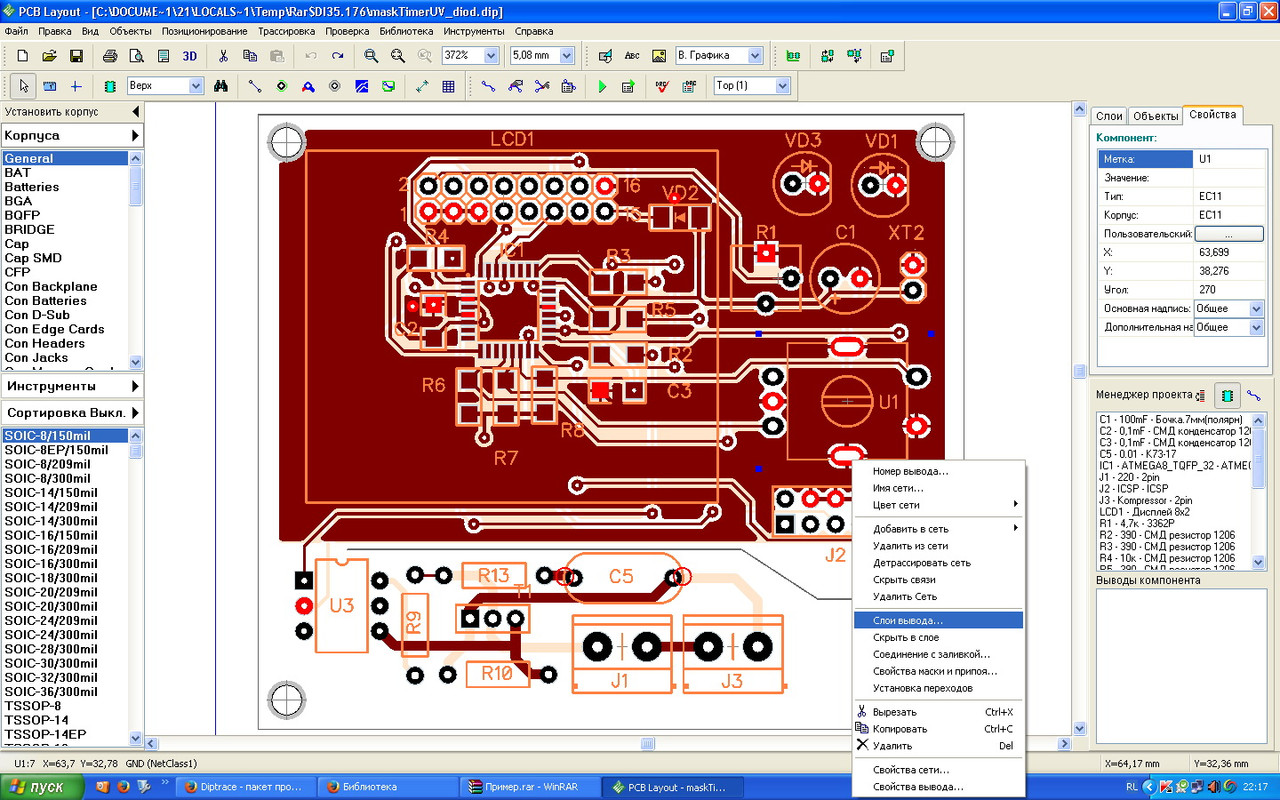Zoom in with magnifier plus icon

[371, 56]
